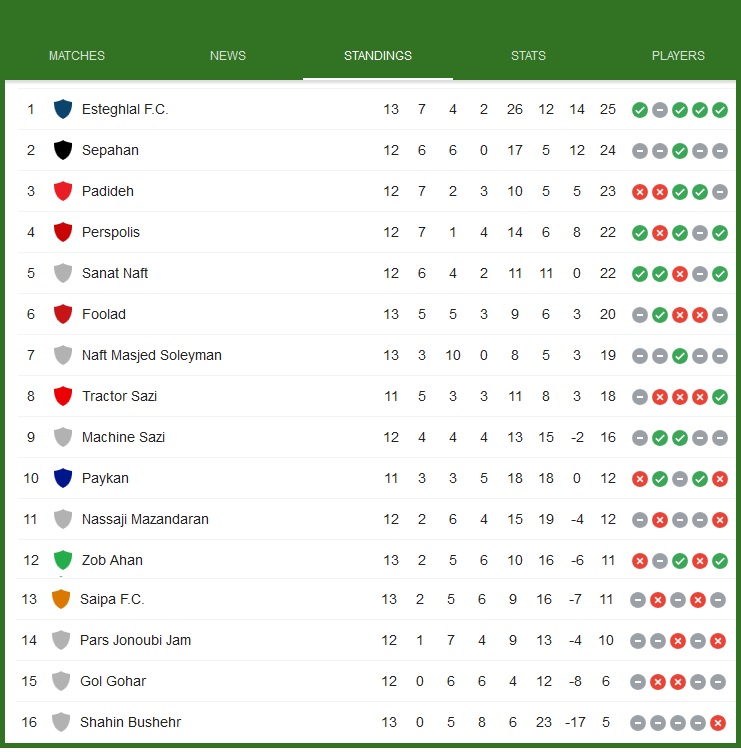Select the Stats tab
Screen dimensions: 741x752
point(528,56)
